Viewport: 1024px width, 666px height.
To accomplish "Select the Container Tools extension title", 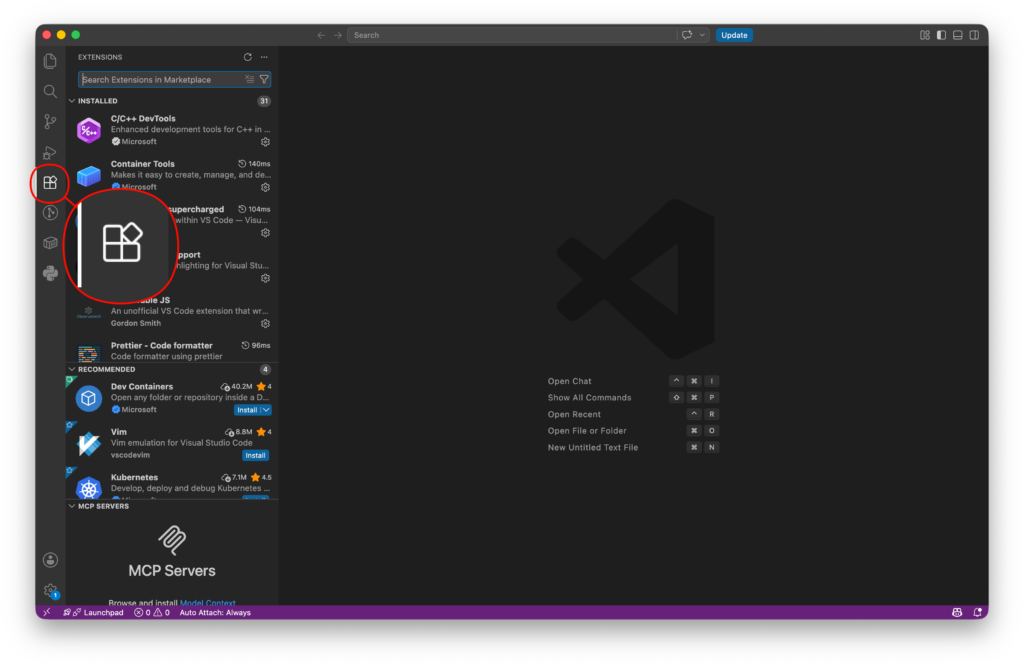I will pyautogui.click(x=142, y=164).
